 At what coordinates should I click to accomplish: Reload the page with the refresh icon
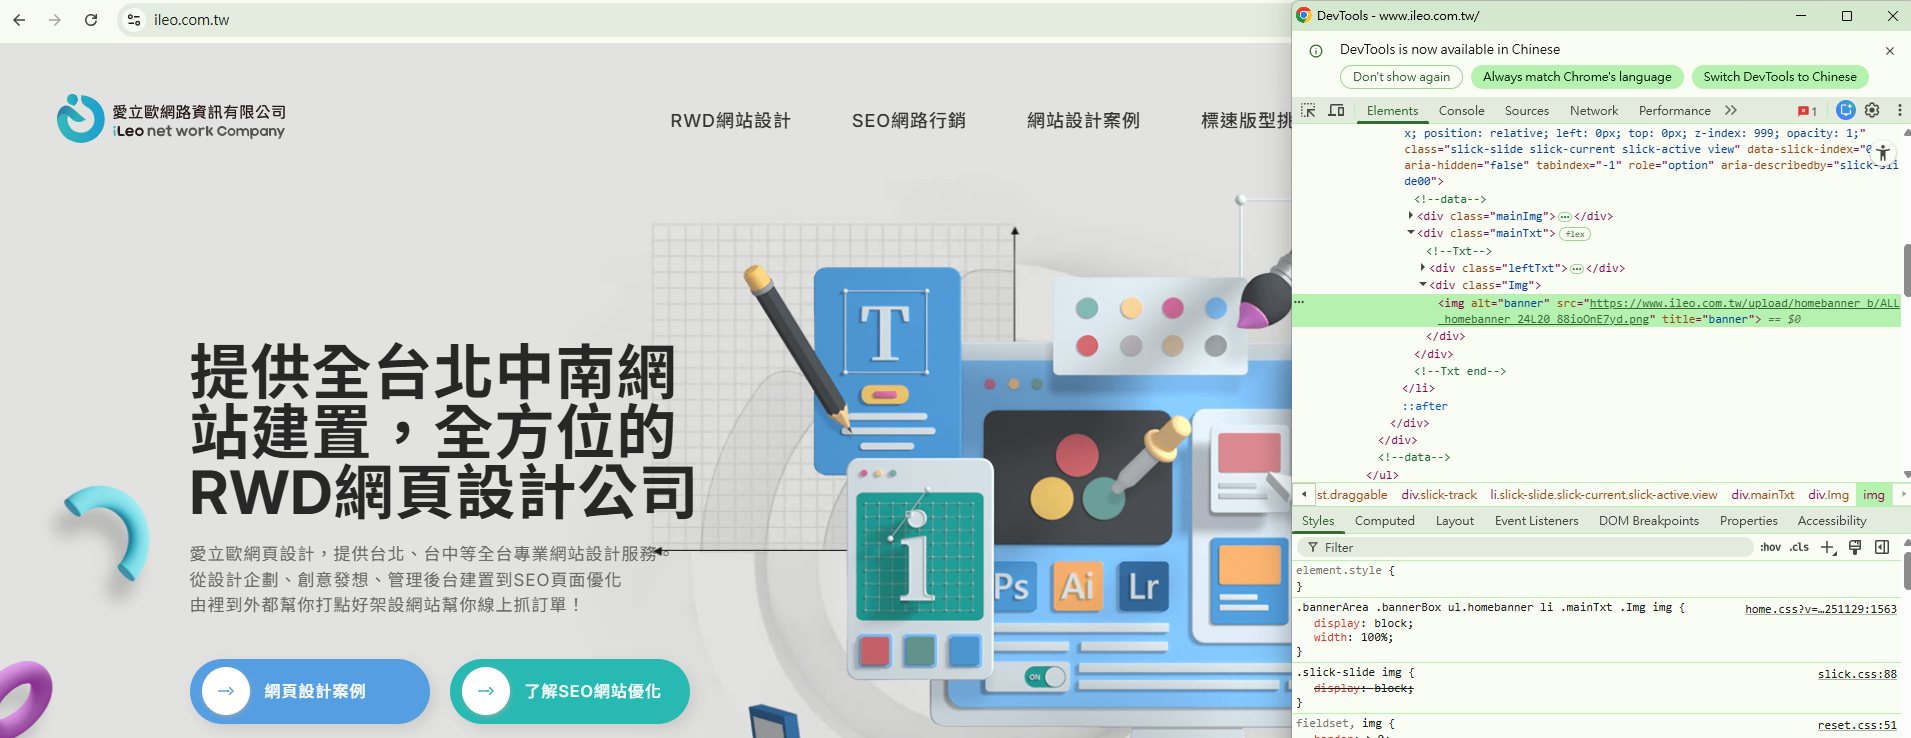91,20
